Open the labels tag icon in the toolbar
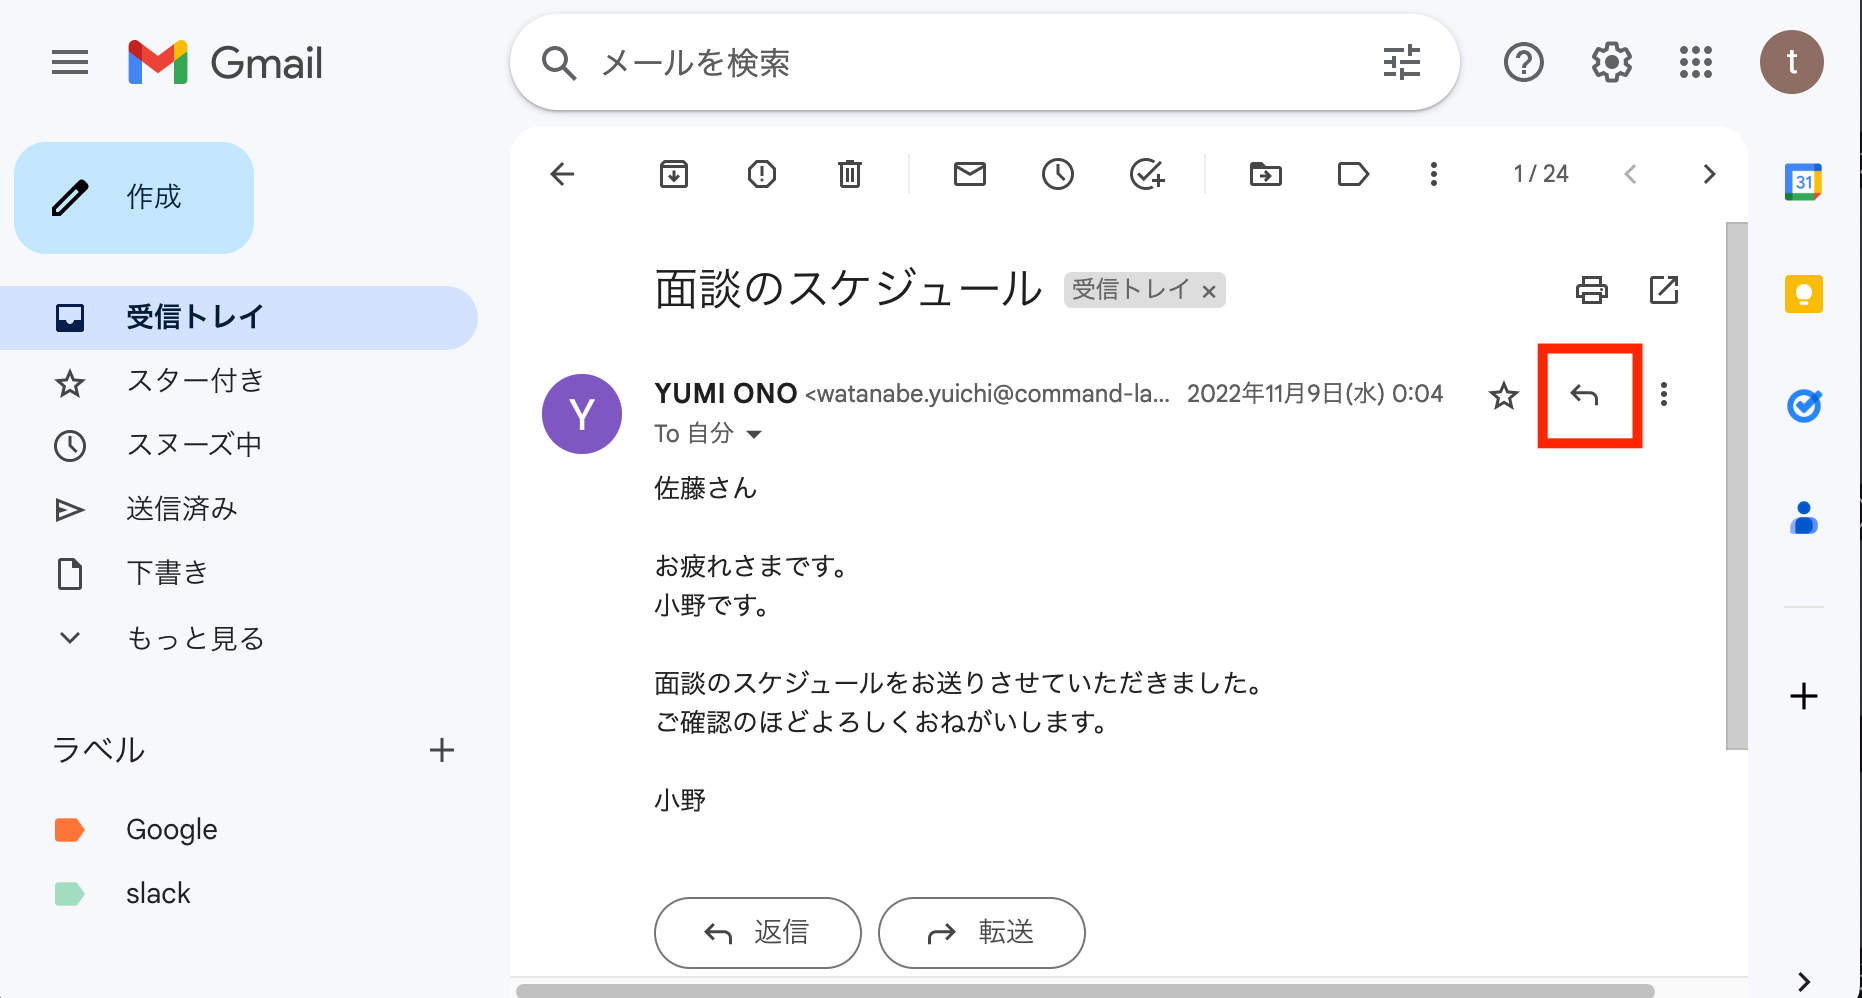This screenshot has height=998, width=1862. point(1353,174)
